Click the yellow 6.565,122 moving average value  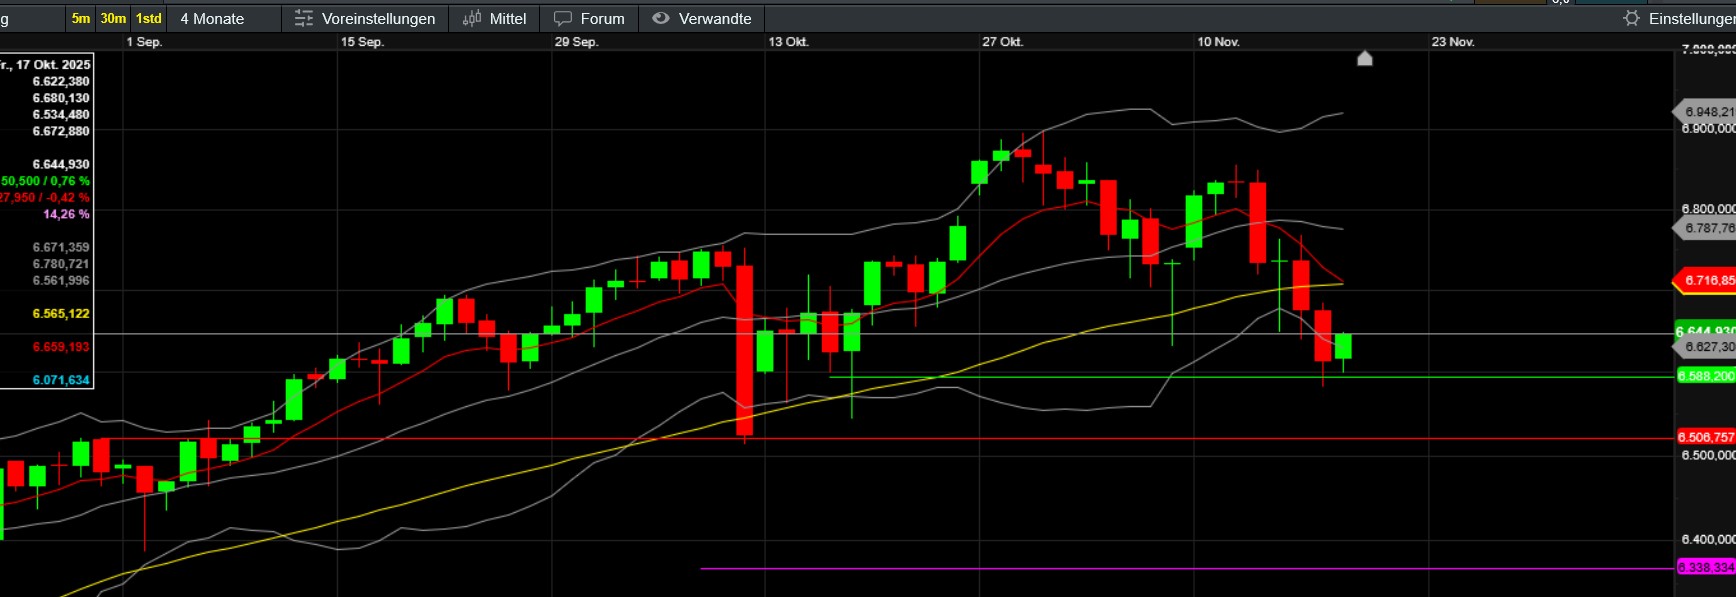(61, 313)
